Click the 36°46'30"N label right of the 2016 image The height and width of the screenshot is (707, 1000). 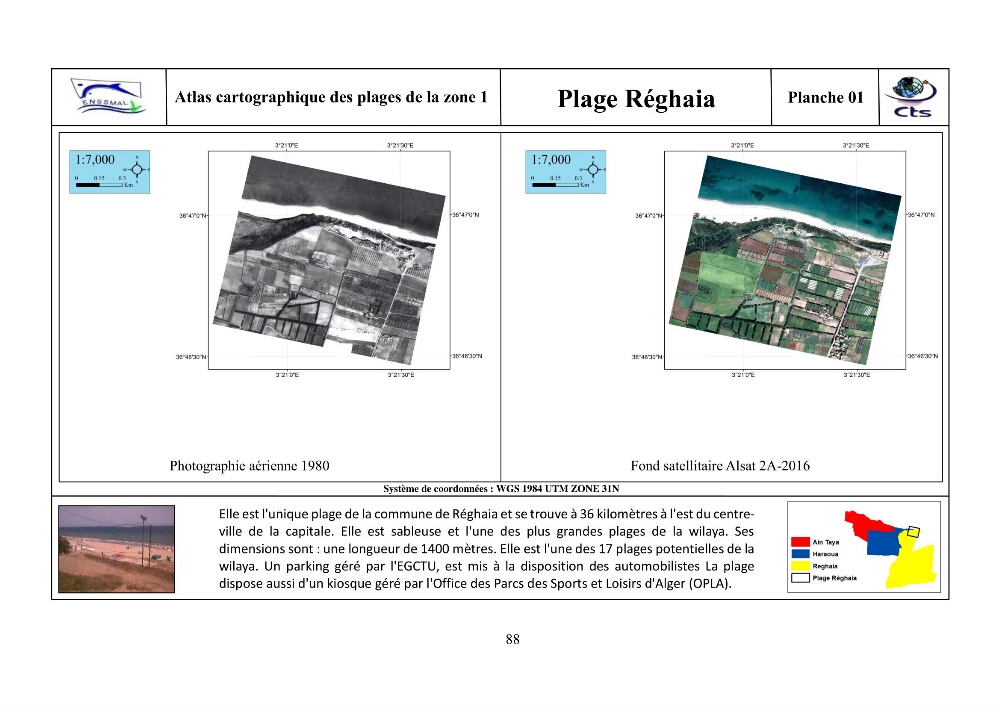[x=923, y=356]
